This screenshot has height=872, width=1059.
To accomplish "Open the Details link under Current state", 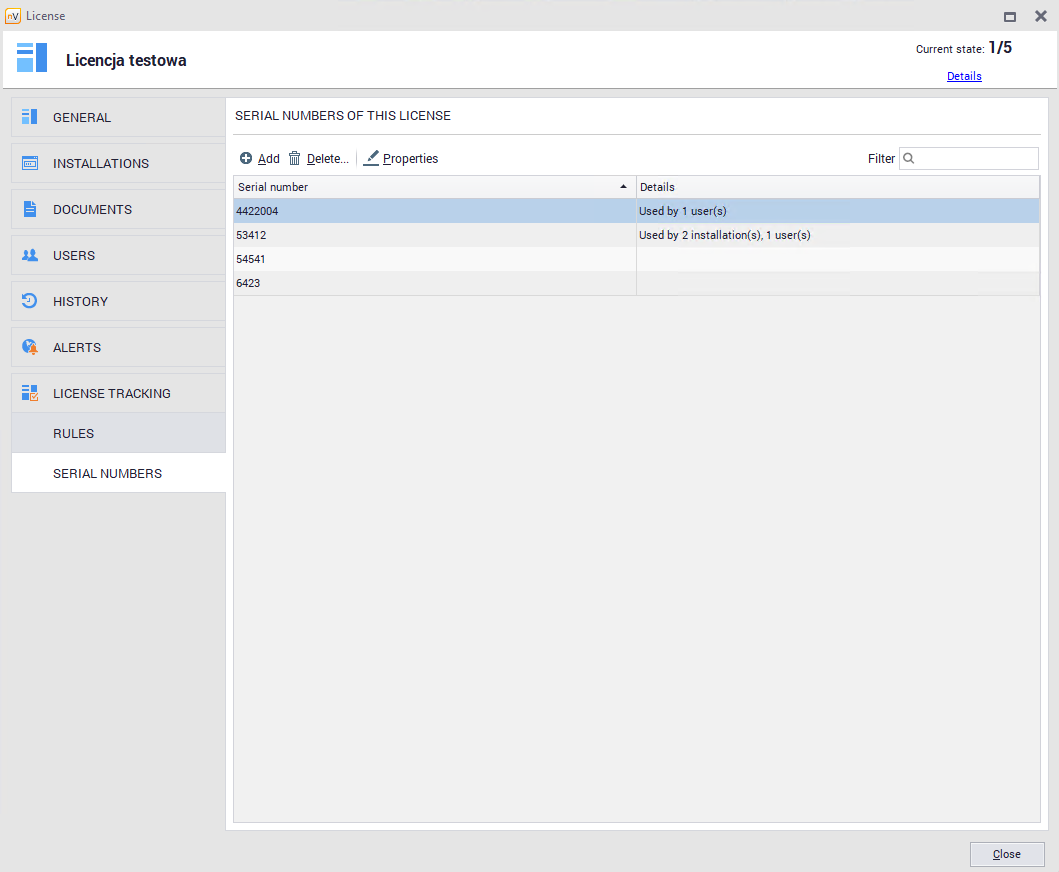I will [964, 76].
